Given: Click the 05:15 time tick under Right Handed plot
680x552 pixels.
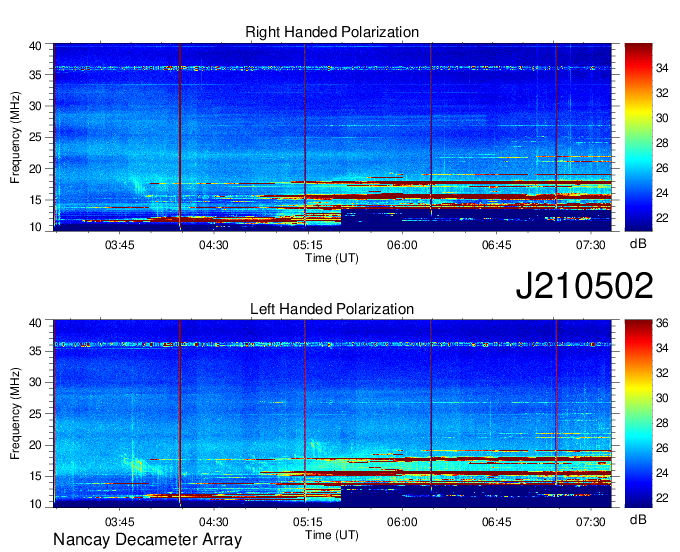Looking at the screenshot, I should (307, 245).
